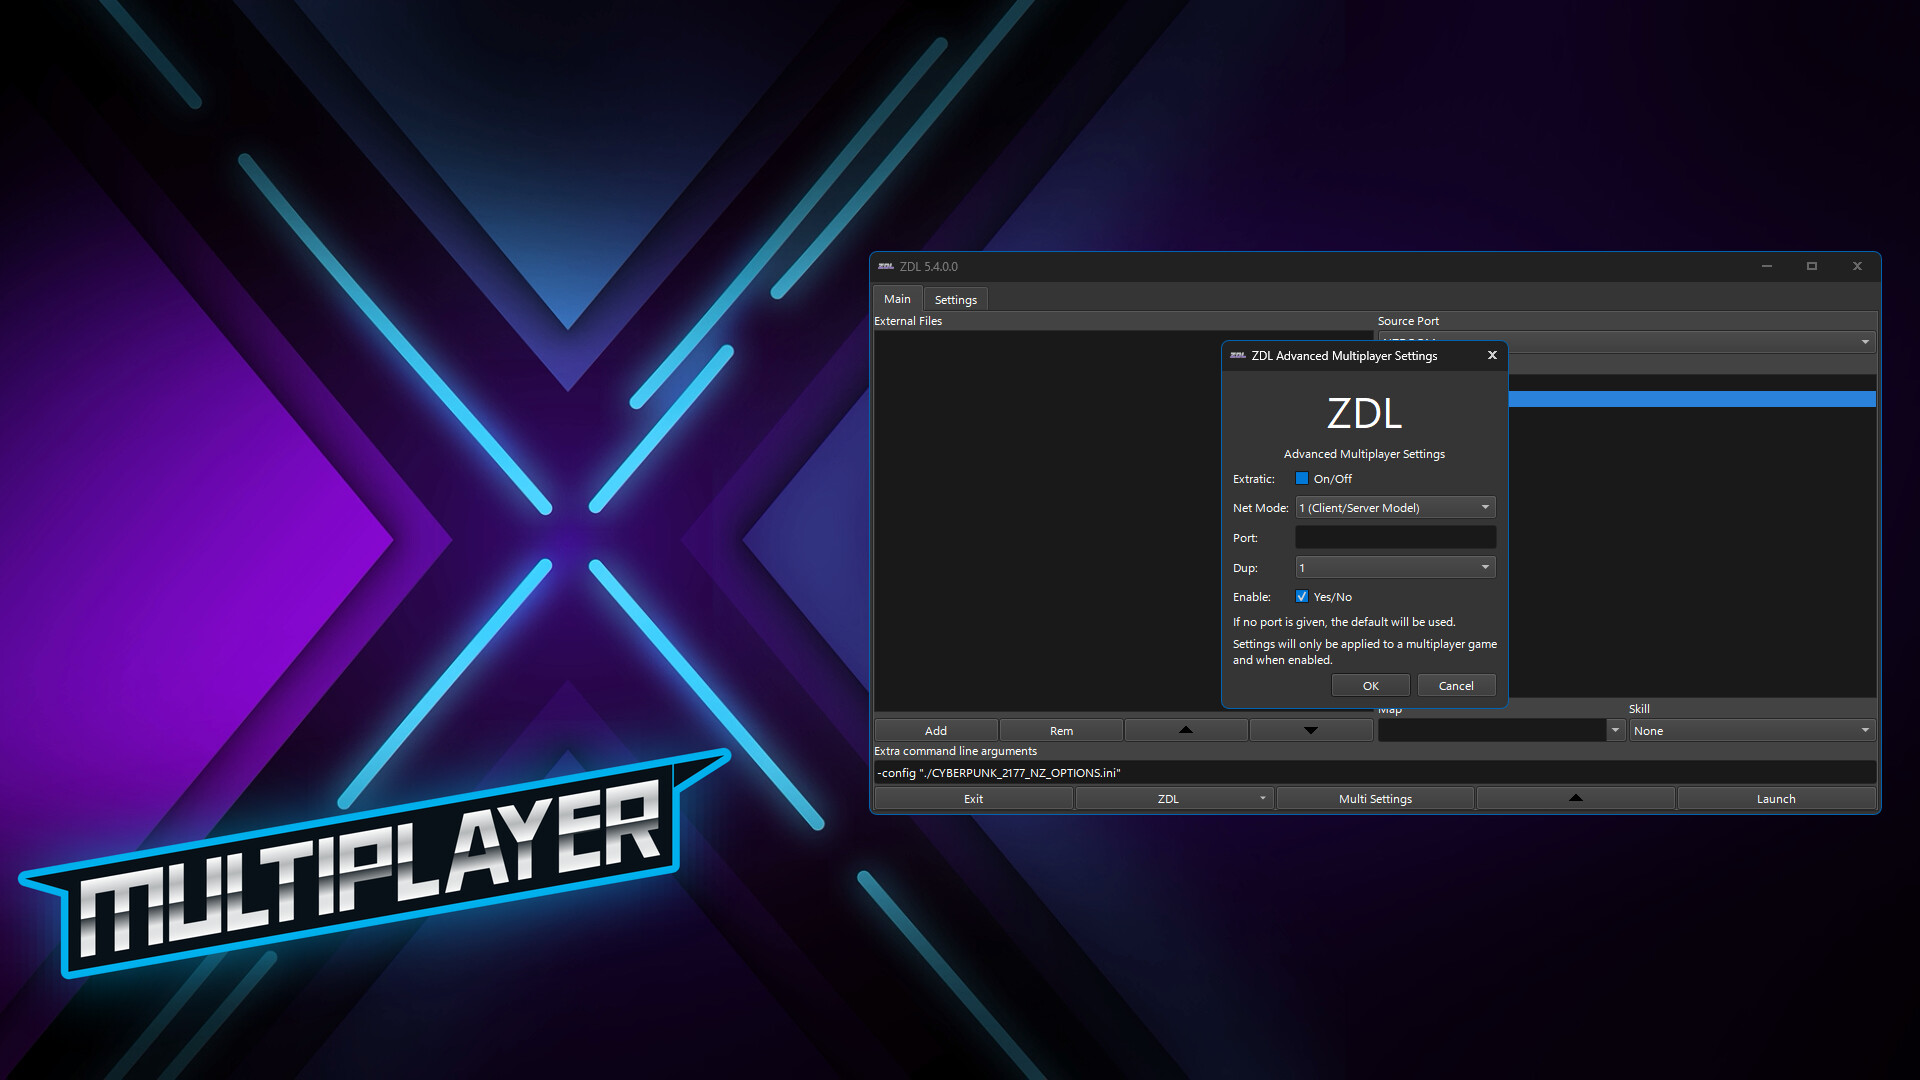Click the ZDL logo in the main window title bar
The image size is (1920, 1080).
[886, 266]
